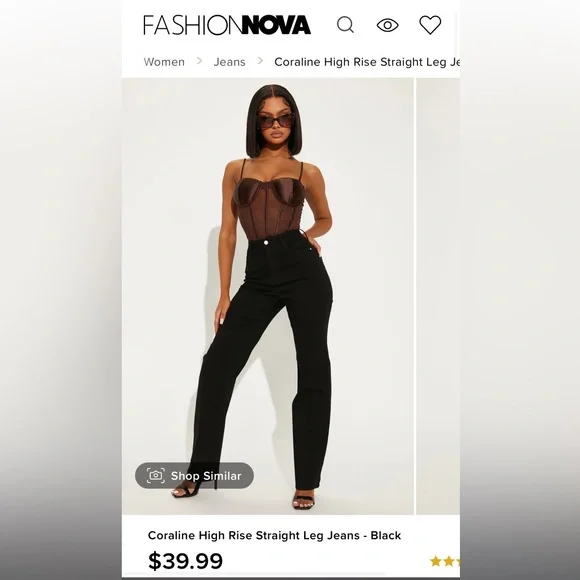The height and width of the screenshot is (580, 580).
Task: Open search with the magnifier icon
Action: click(345, 25)
